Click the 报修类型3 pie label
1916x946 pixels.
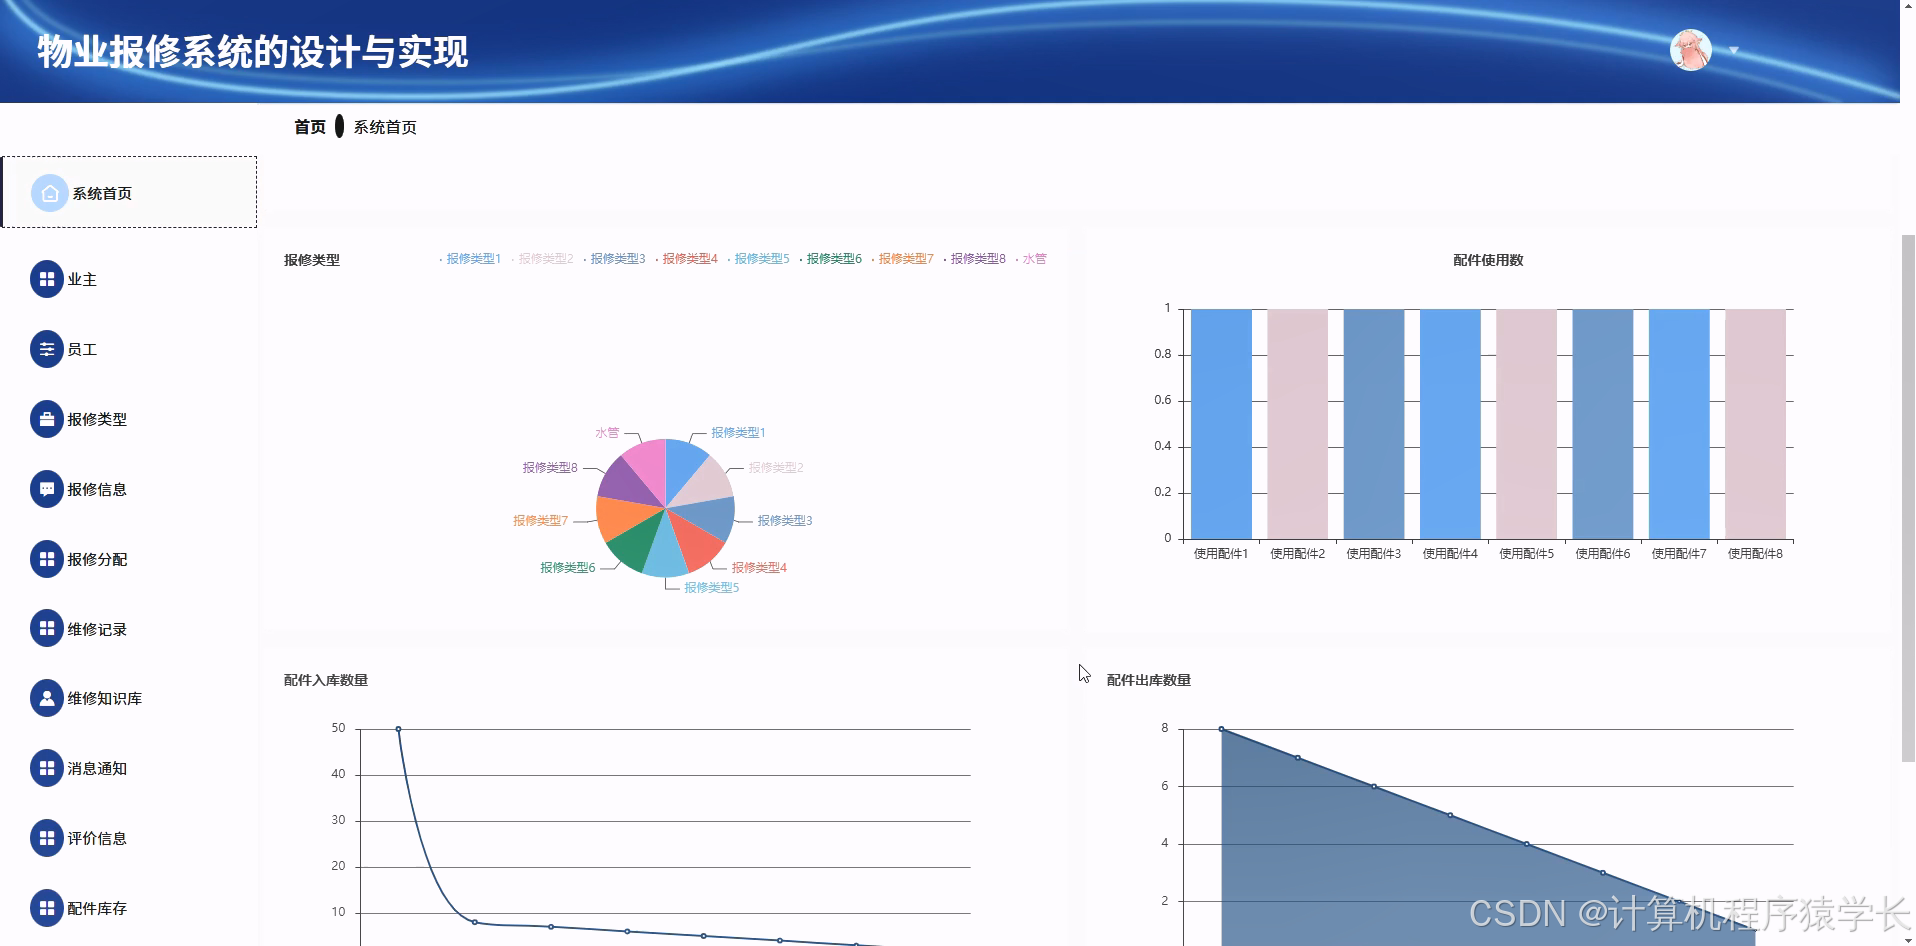pos(785,520)
